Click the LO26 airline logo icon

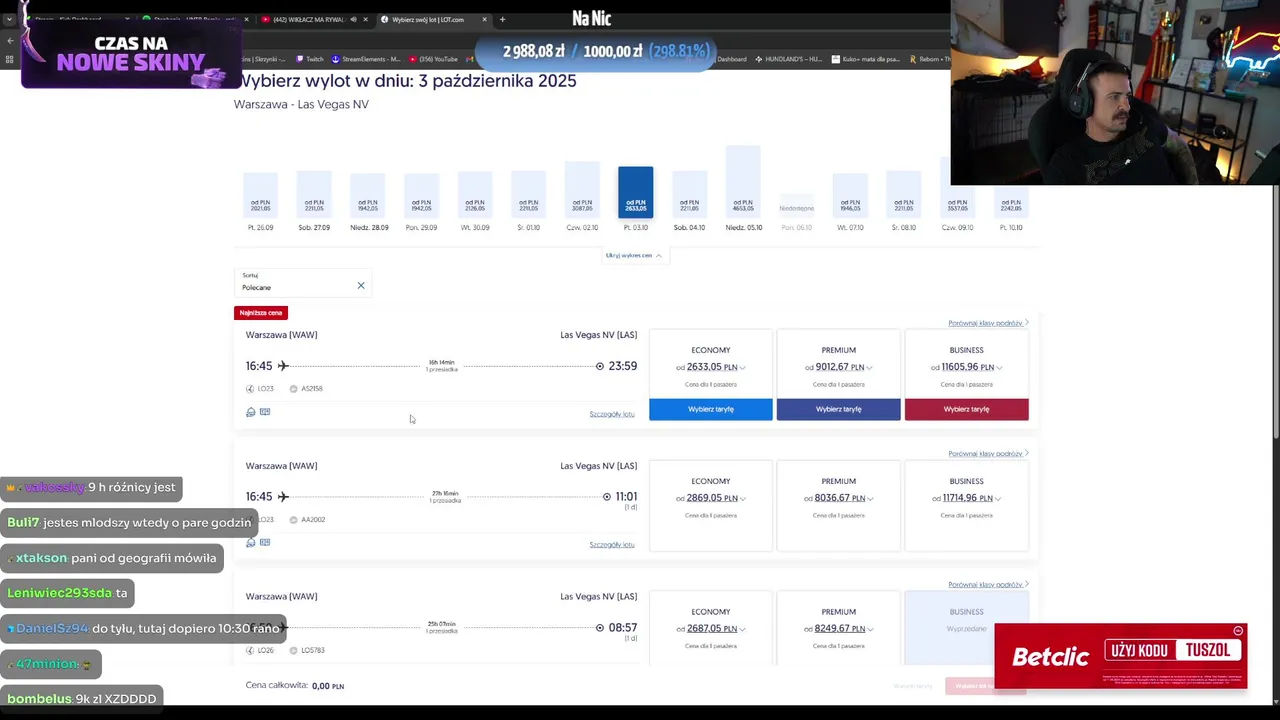[x=250, y=651]
